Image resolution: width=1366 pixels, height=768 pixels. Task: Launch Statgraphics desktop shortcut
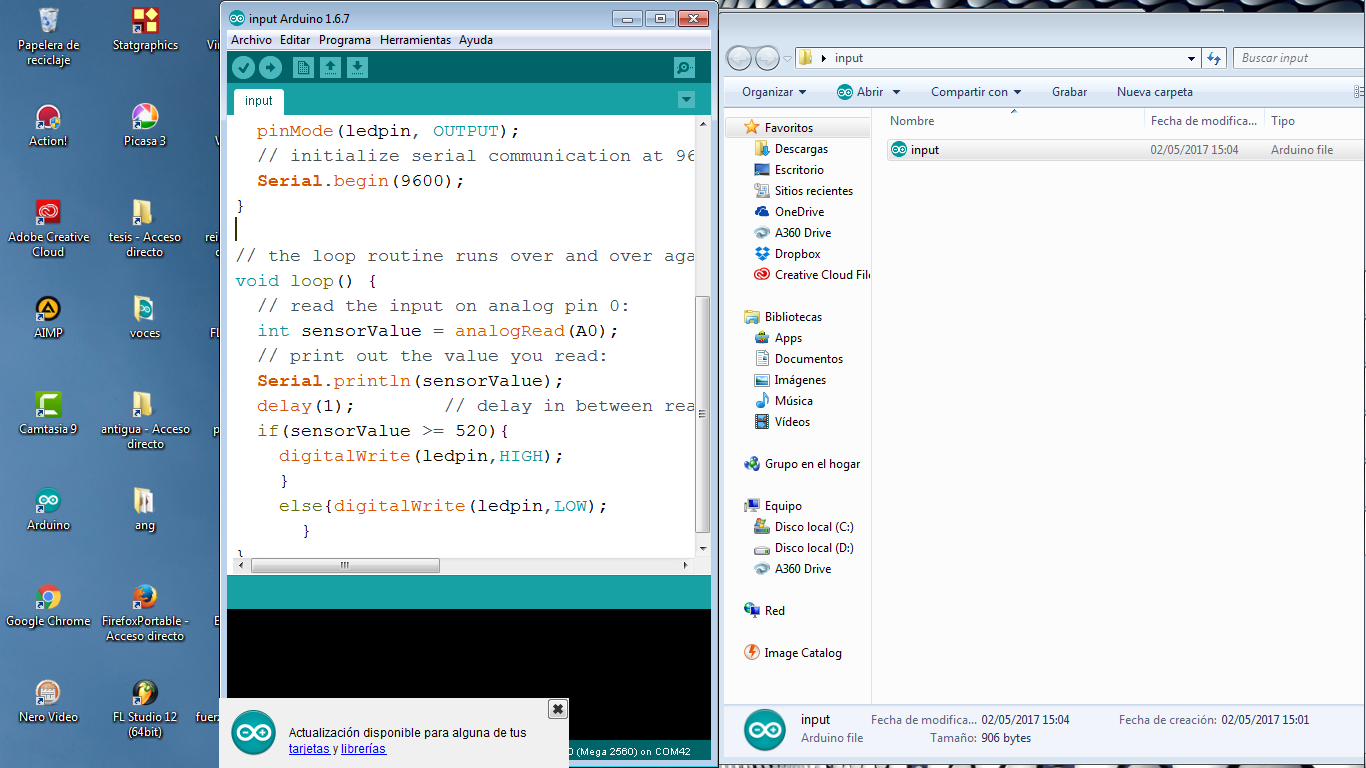coord(145,29)
